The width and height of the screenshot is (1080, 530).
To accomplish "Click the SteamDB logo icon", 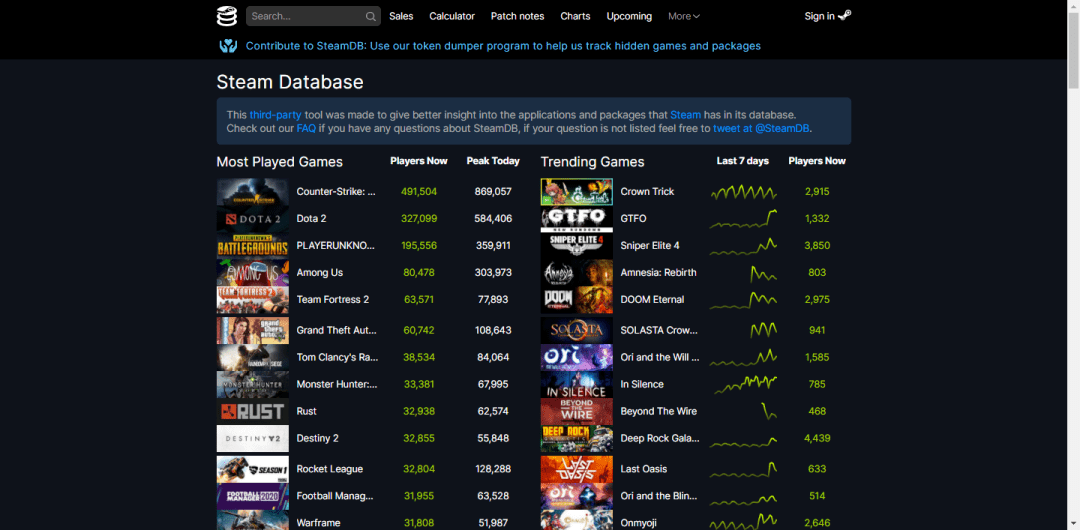I will tap(227, 16).
